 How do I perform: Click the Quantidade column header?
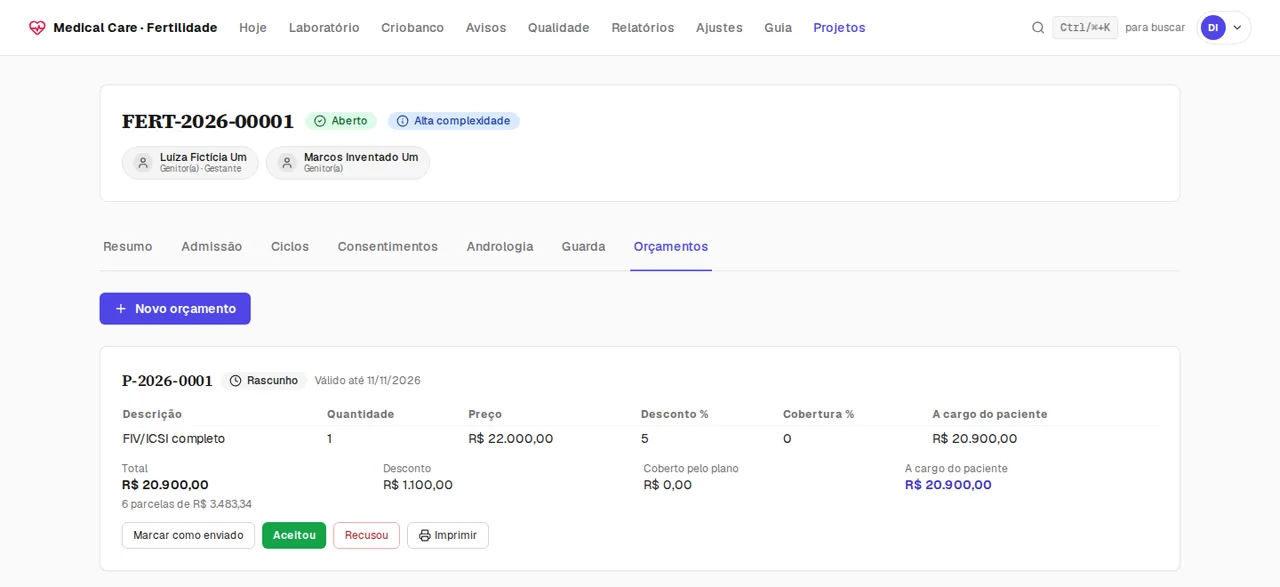pos(361,414)
